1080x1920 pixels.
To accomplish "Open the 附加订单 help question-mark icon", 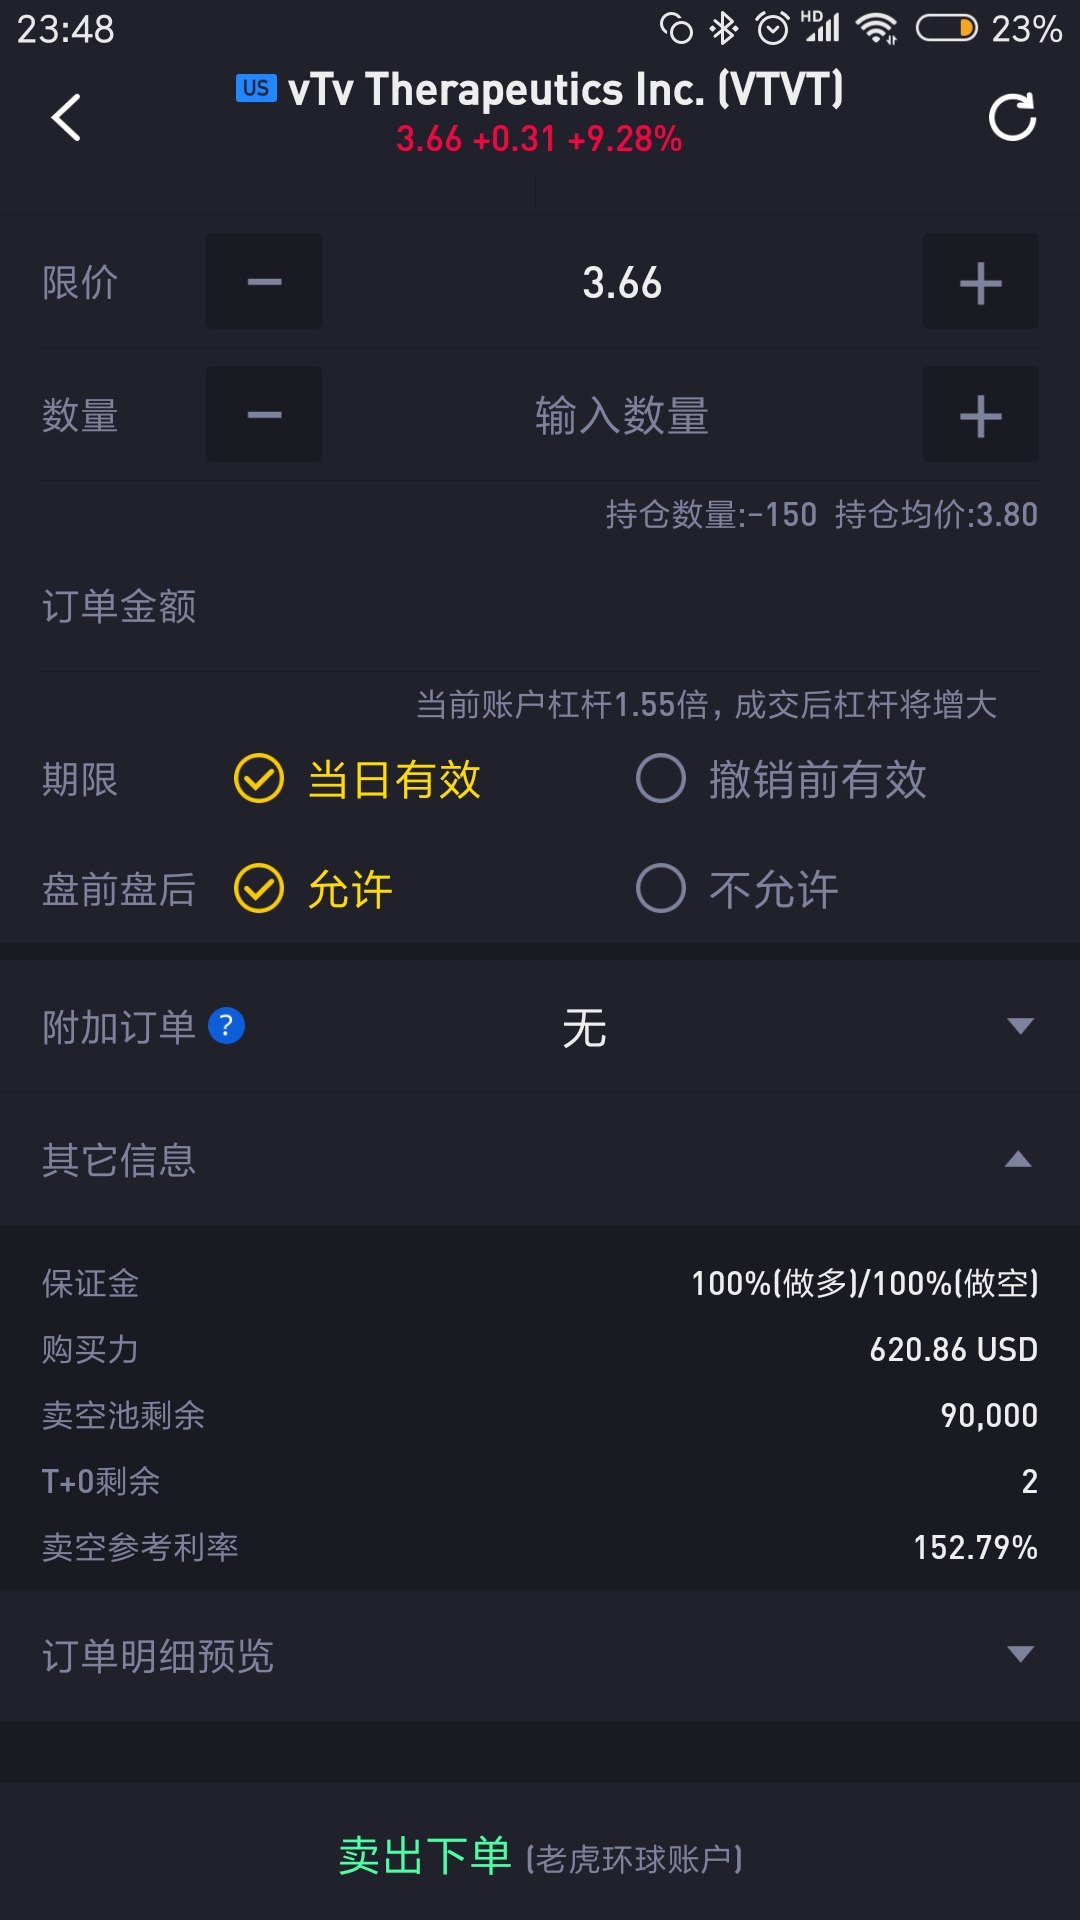I will point(227,1026).
